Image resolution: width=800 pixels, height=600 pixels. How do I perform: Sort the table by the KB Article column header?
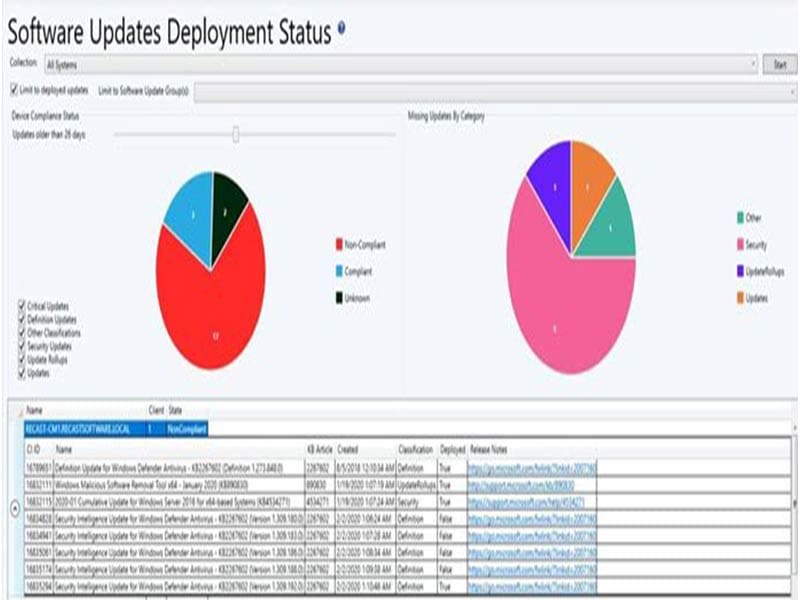point(318,450)
